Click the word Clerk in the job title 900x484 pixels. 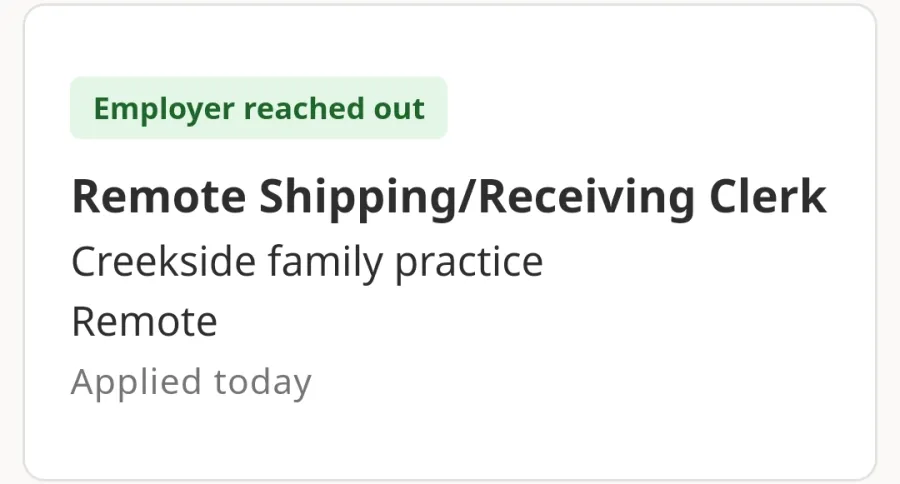coord(768,196)
